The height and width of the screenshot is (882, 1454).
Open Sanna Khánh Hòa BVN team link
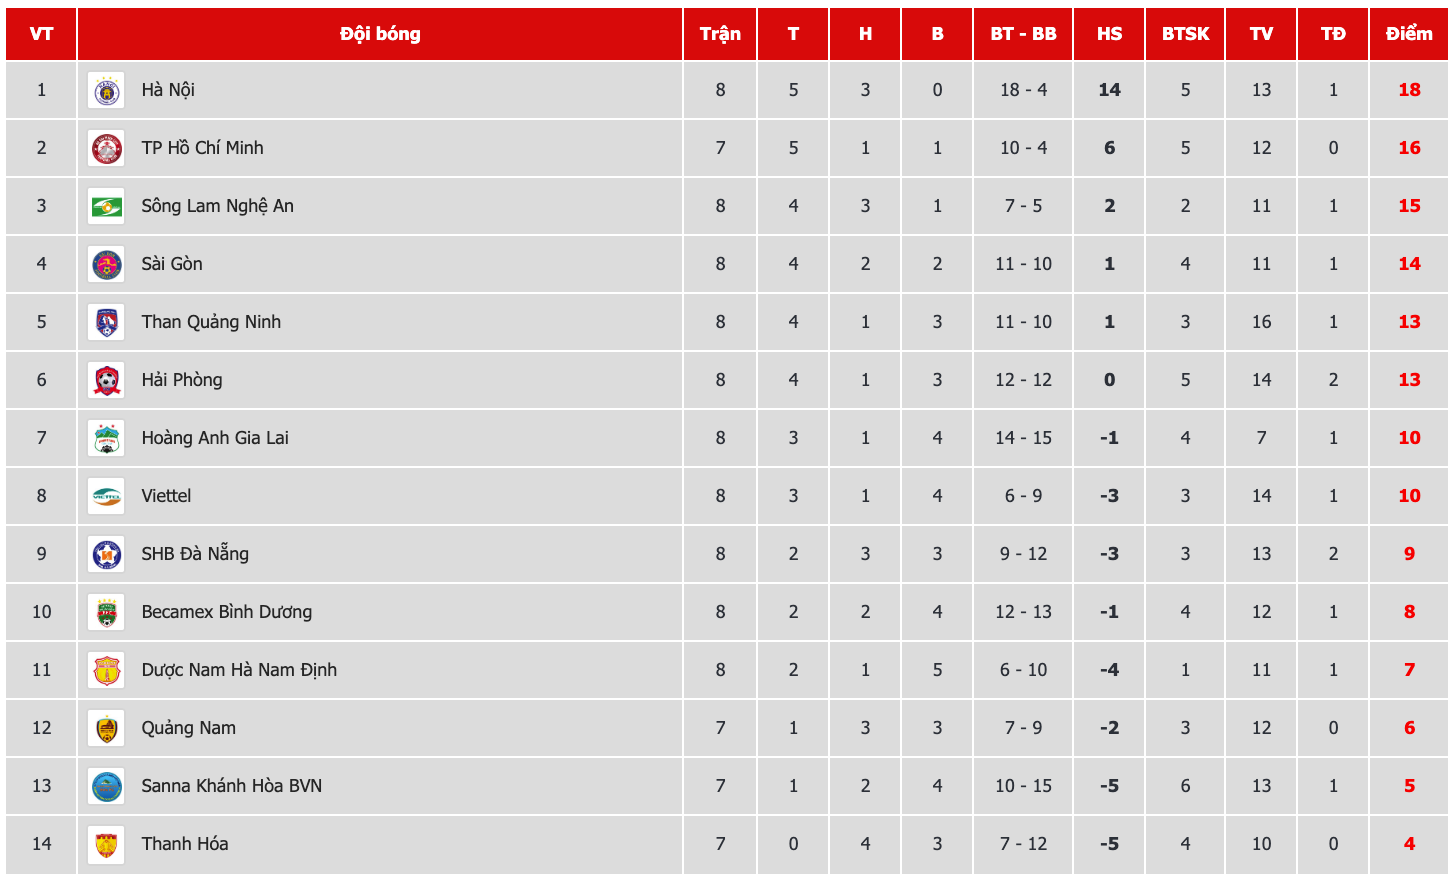231,786
